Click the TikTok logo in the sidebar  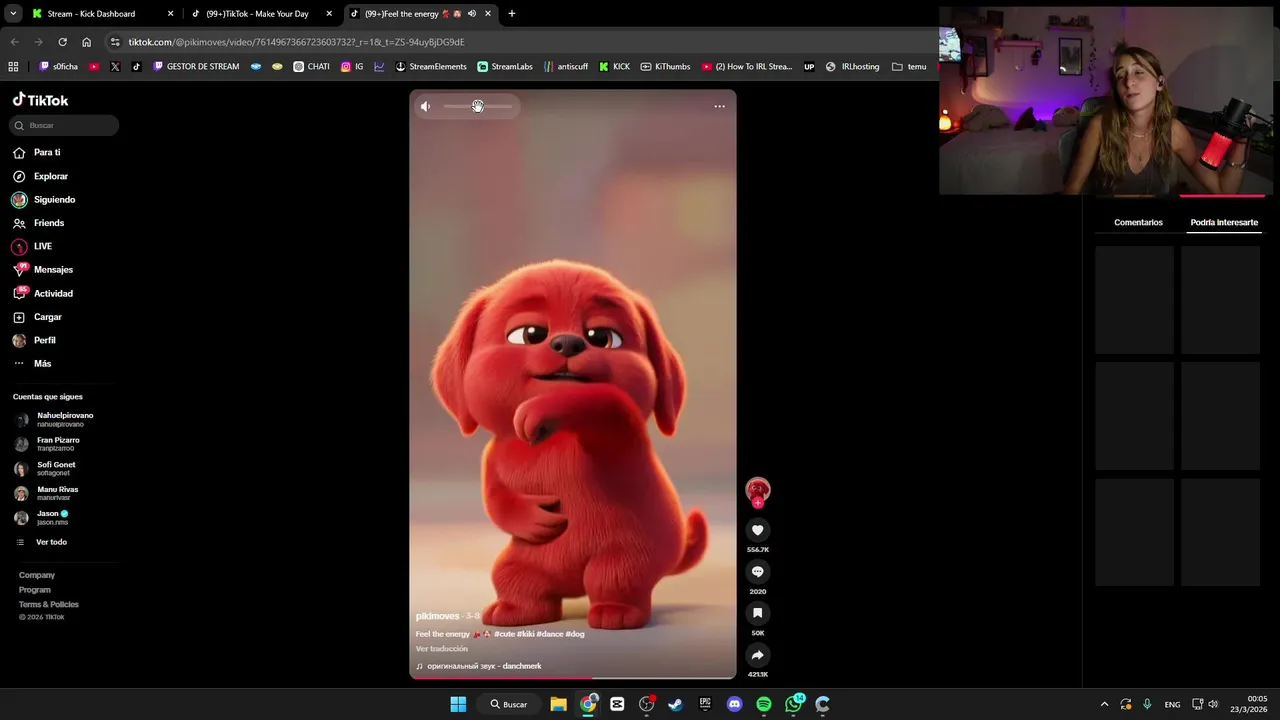click(x=41, y=100)
